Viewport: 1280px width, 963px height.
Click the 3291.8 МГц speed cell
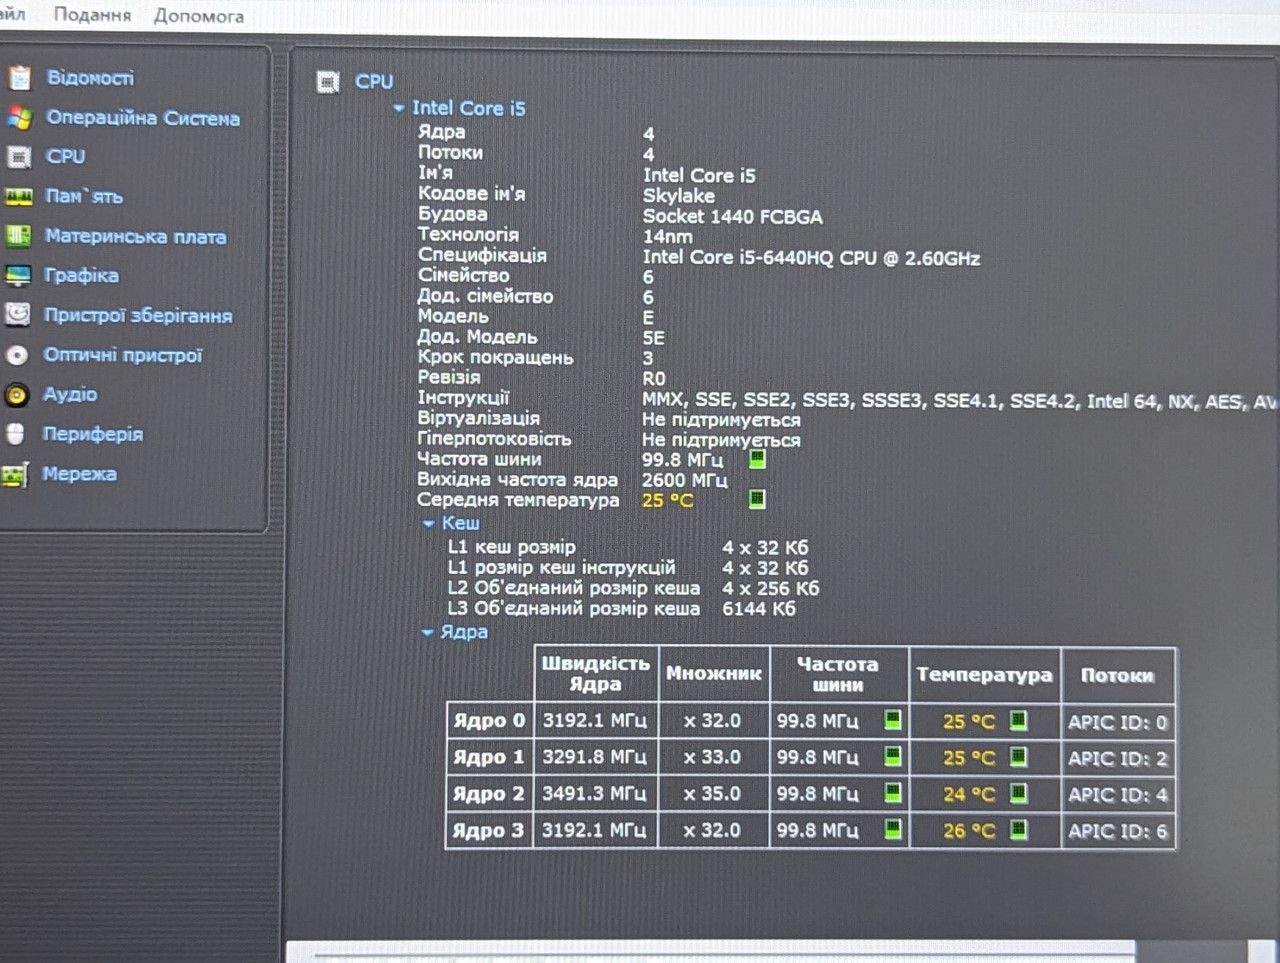pyautogui.click(x=594, y=757)
